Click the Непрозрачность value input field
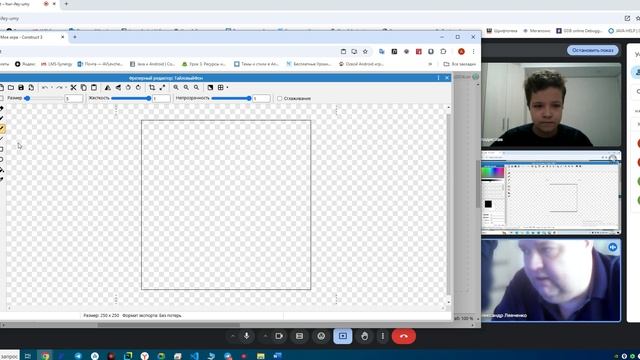Image resolution: width=640 pixels, height=360 pixels. point(261,98)
